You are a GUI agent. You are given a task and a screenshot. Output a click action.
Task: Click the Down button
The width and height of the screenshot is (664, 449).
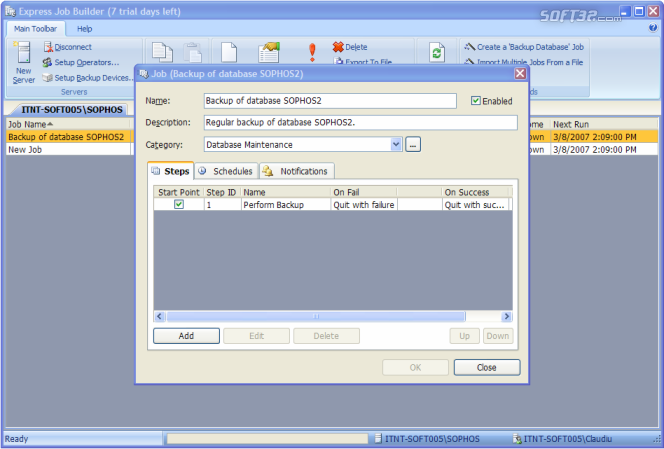click(x=498, y=336)
